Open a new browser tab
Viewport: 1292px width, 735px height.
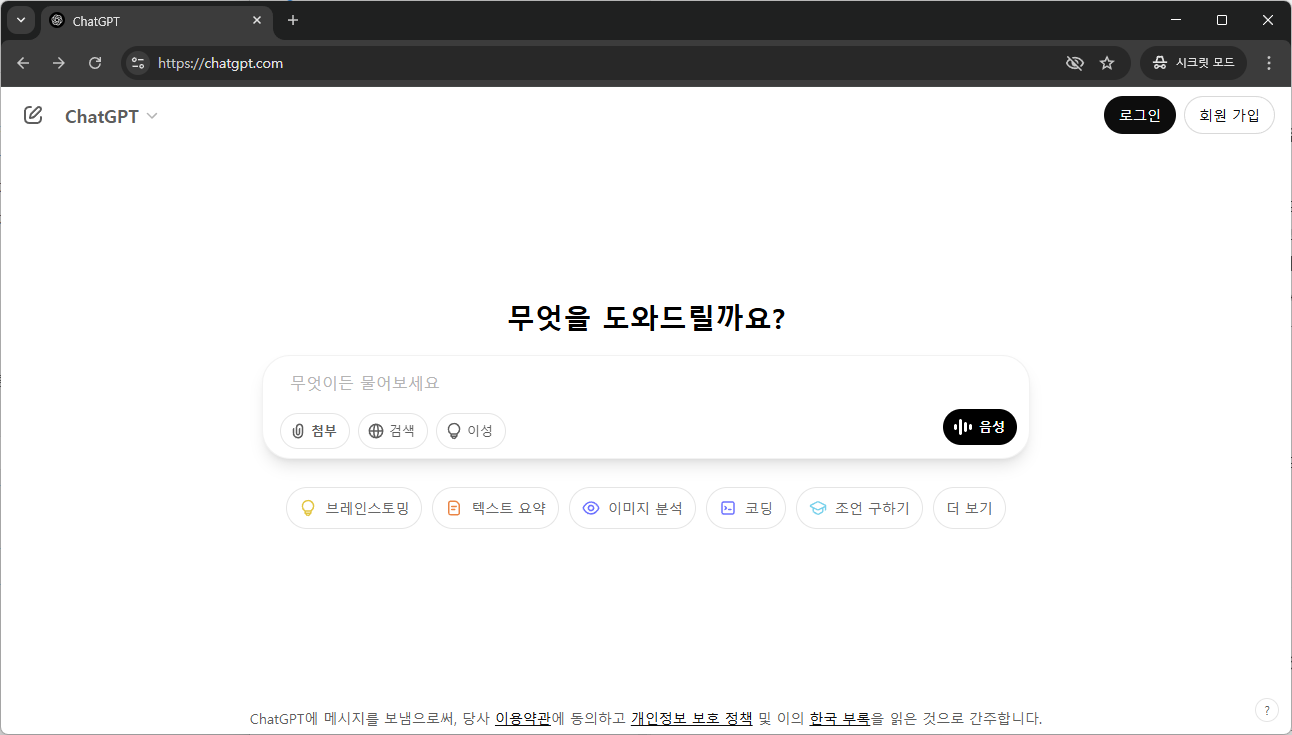pyautogui.click(x=293, y=20)
